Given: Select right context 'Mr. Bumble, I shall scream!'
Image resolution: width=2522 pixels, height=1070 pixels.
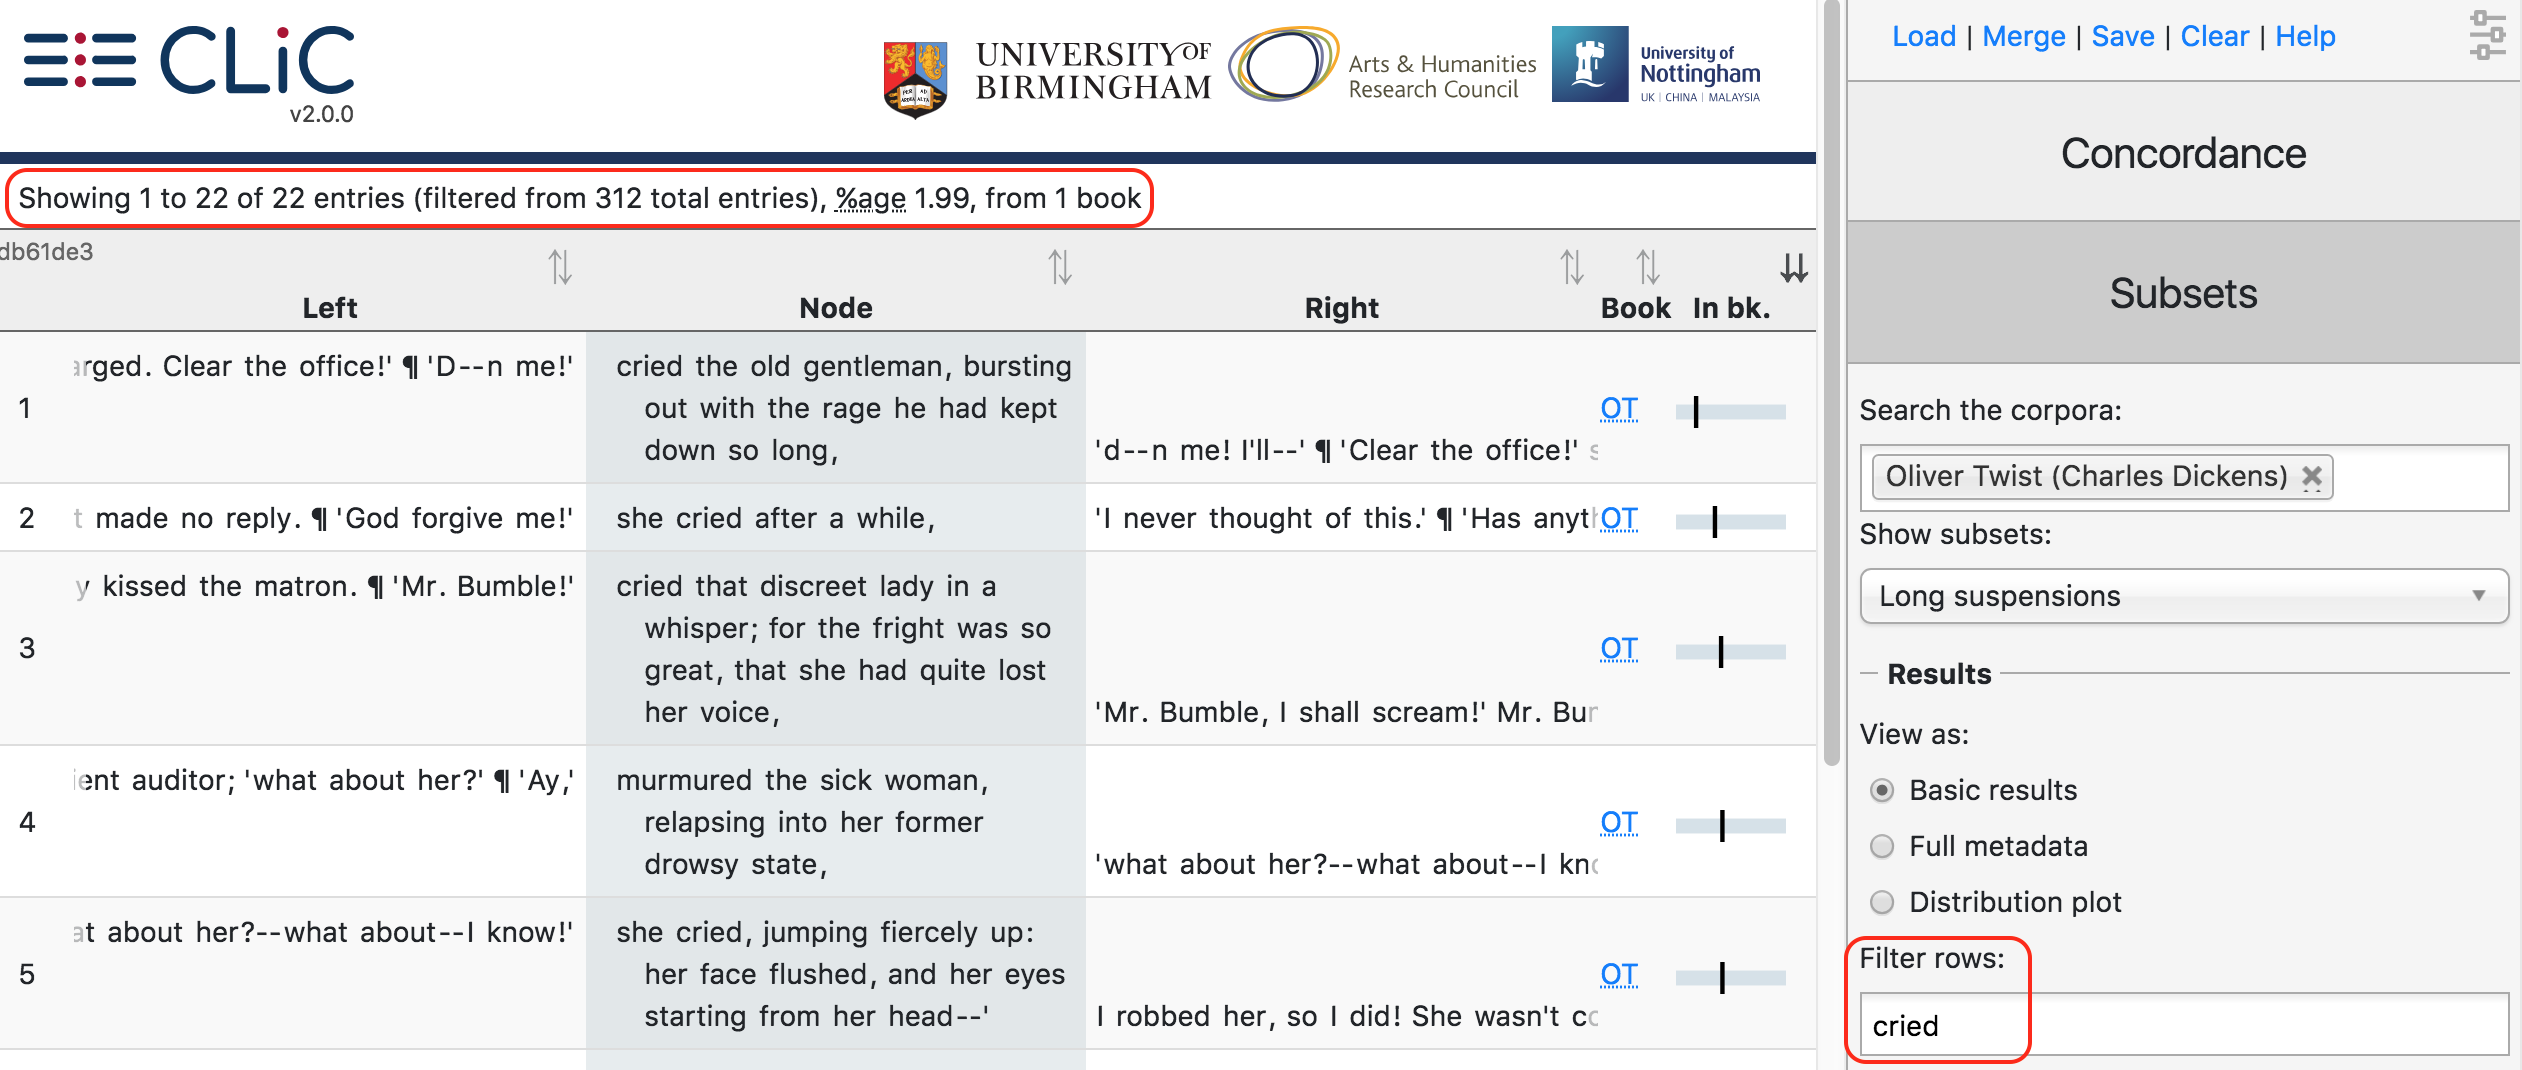Looking at the screenshot, I should point(1291,712).
